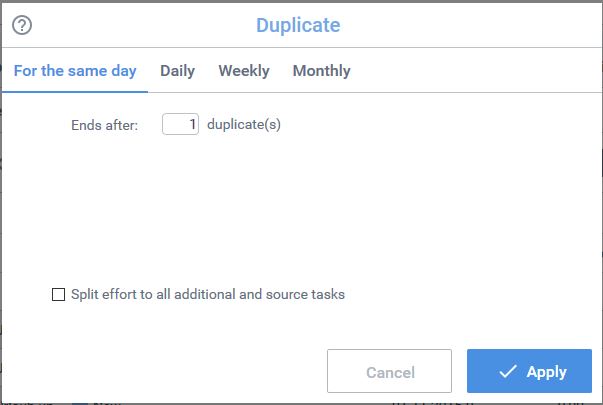
Task: Choose Monthly recurrence for duplication
Action: click(321, 71)
